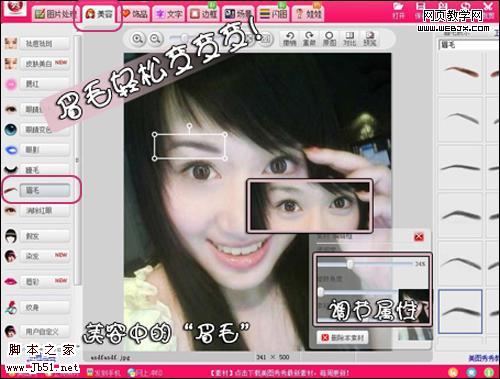Choose the third eyebrow thumbnail, flat dark line
The width and height of the screenshot is (500, 379).
pyautogui.click(x=460, y=167)
